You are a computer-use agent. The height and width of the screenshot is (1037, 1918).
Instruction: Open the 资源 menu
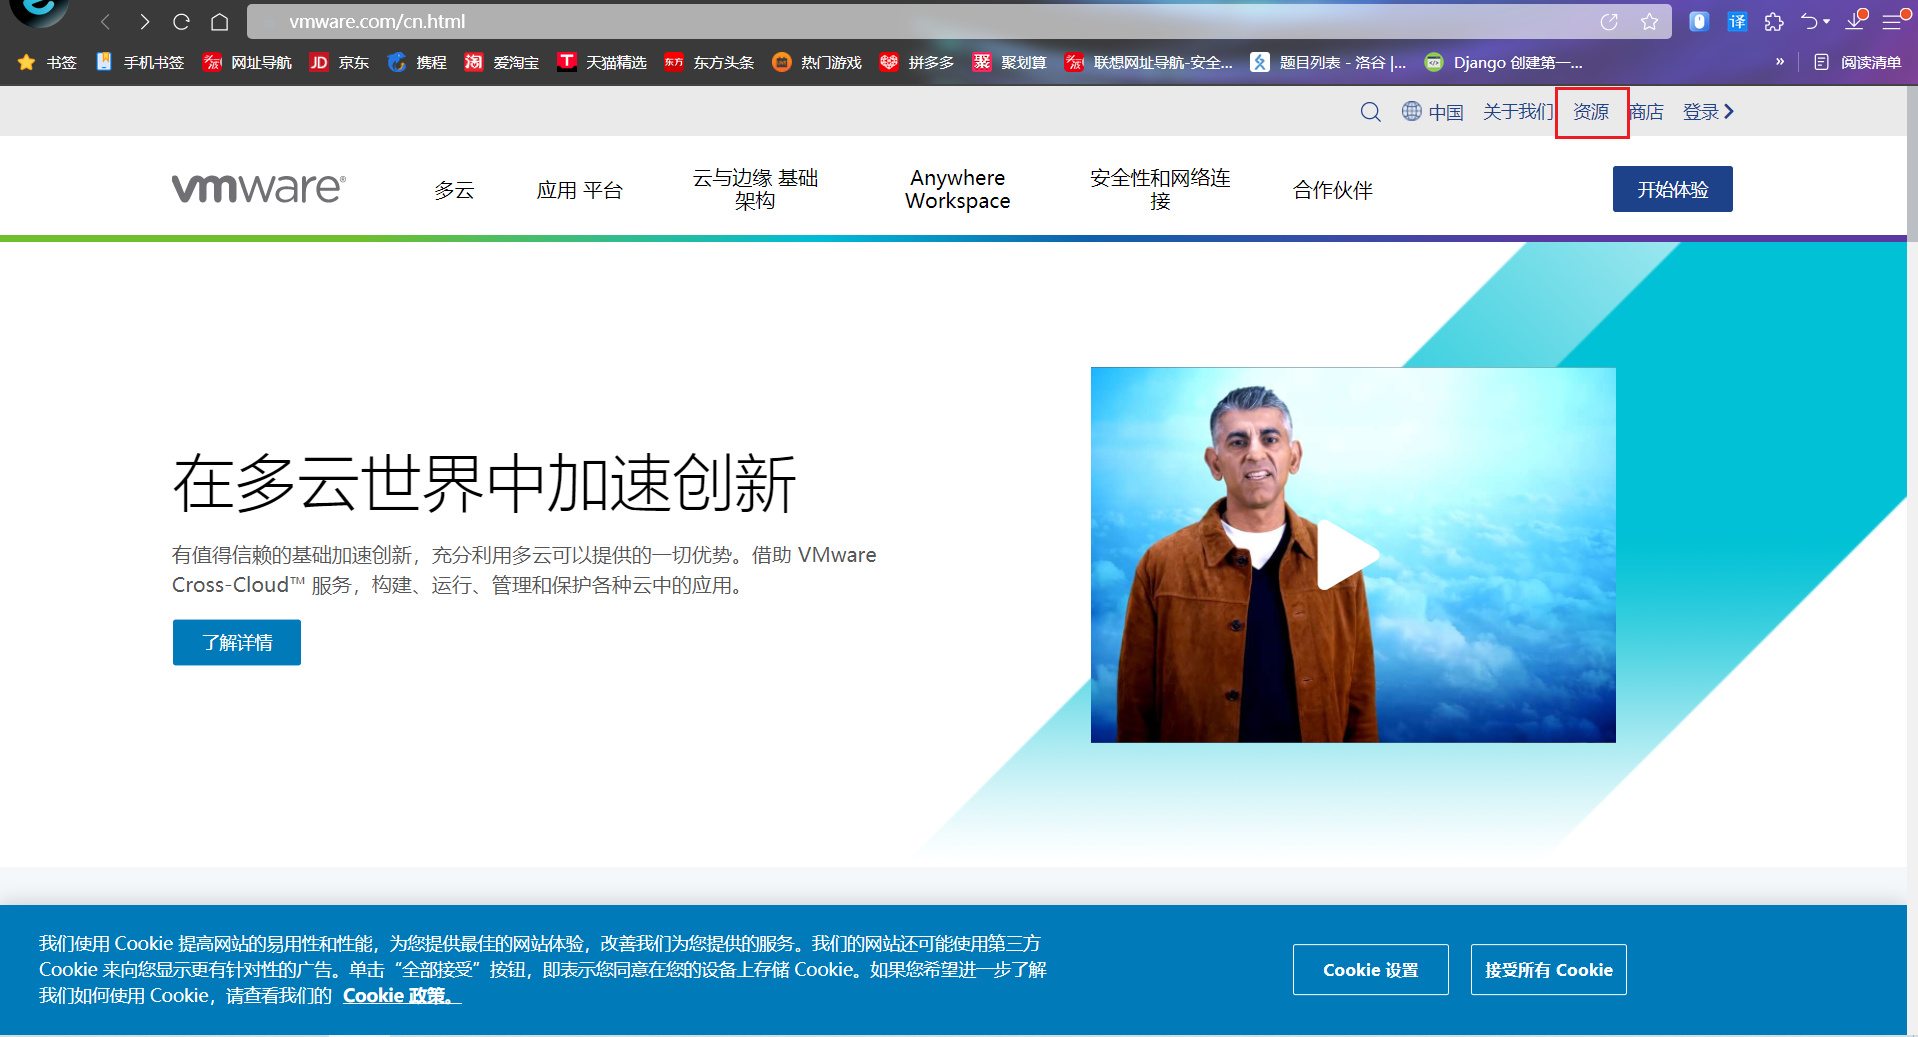[1591, 111]
